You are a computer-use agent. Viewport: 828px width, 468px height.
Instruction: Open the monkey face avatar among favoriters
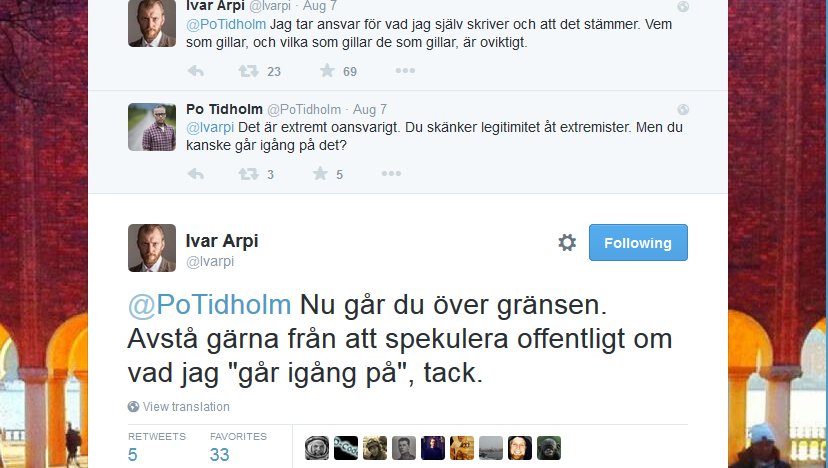(x=549, y=448)
